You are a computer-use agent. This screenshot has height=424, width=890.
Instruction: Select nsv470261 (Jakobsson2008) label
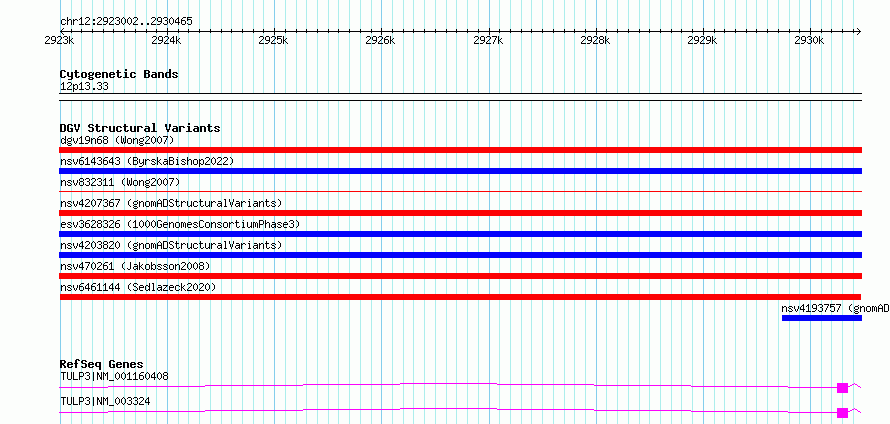tap(135, 266)
